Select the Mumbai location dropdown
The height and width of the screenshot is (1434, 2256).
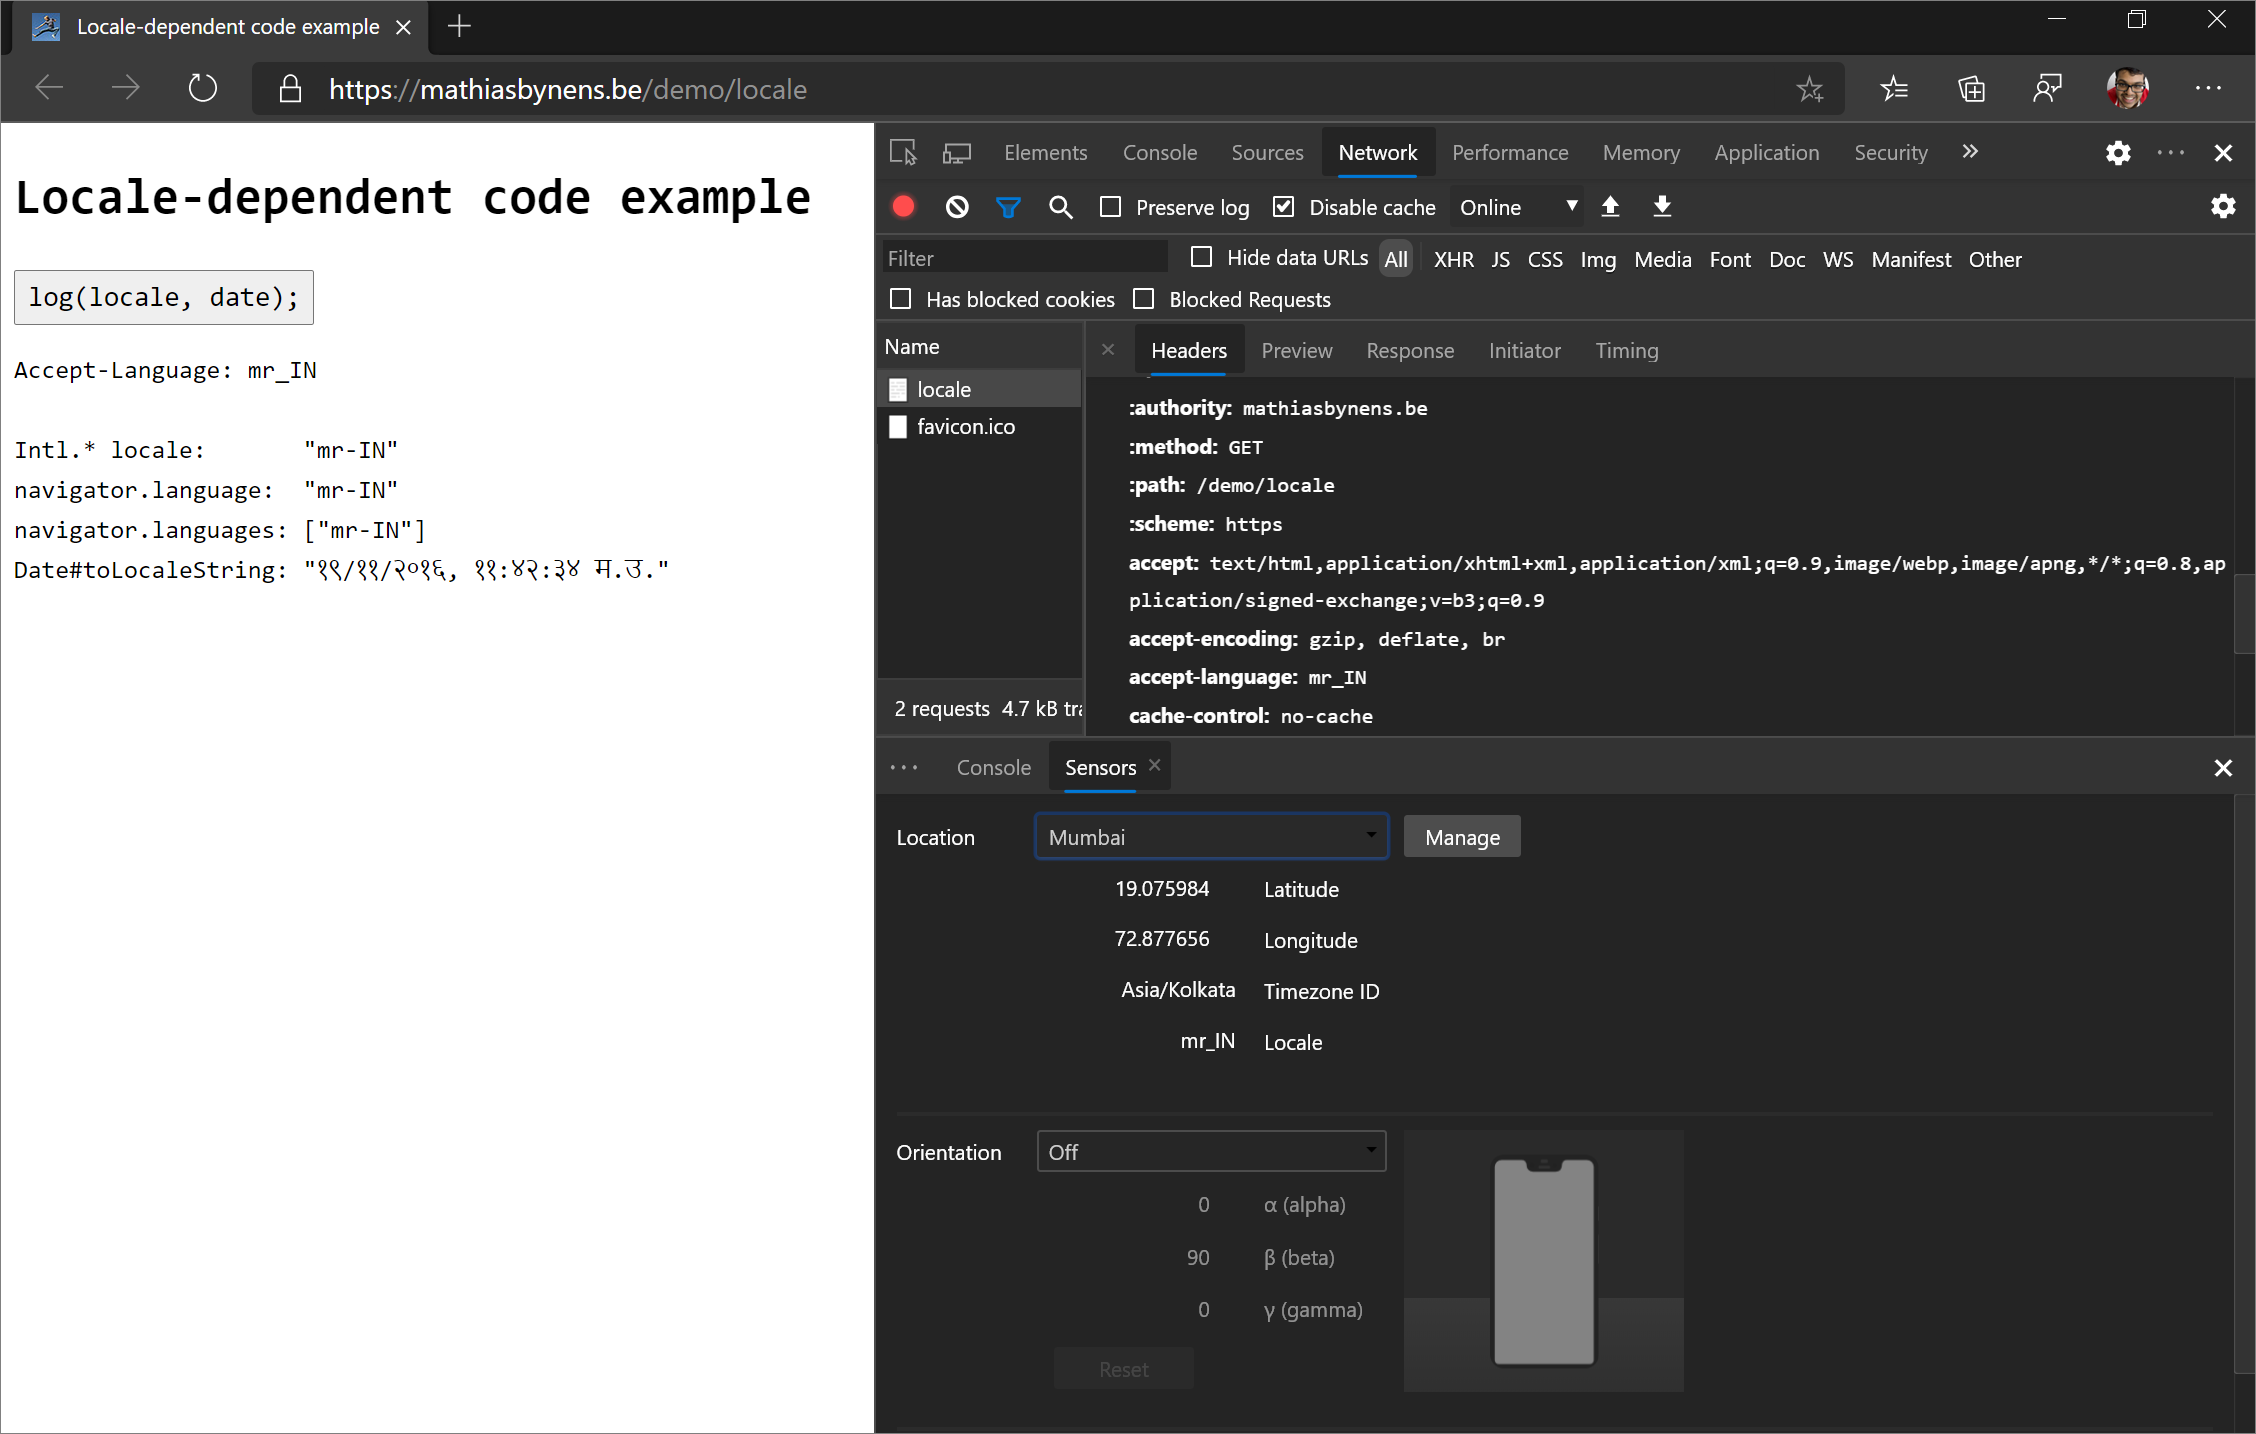(1209, 837)
